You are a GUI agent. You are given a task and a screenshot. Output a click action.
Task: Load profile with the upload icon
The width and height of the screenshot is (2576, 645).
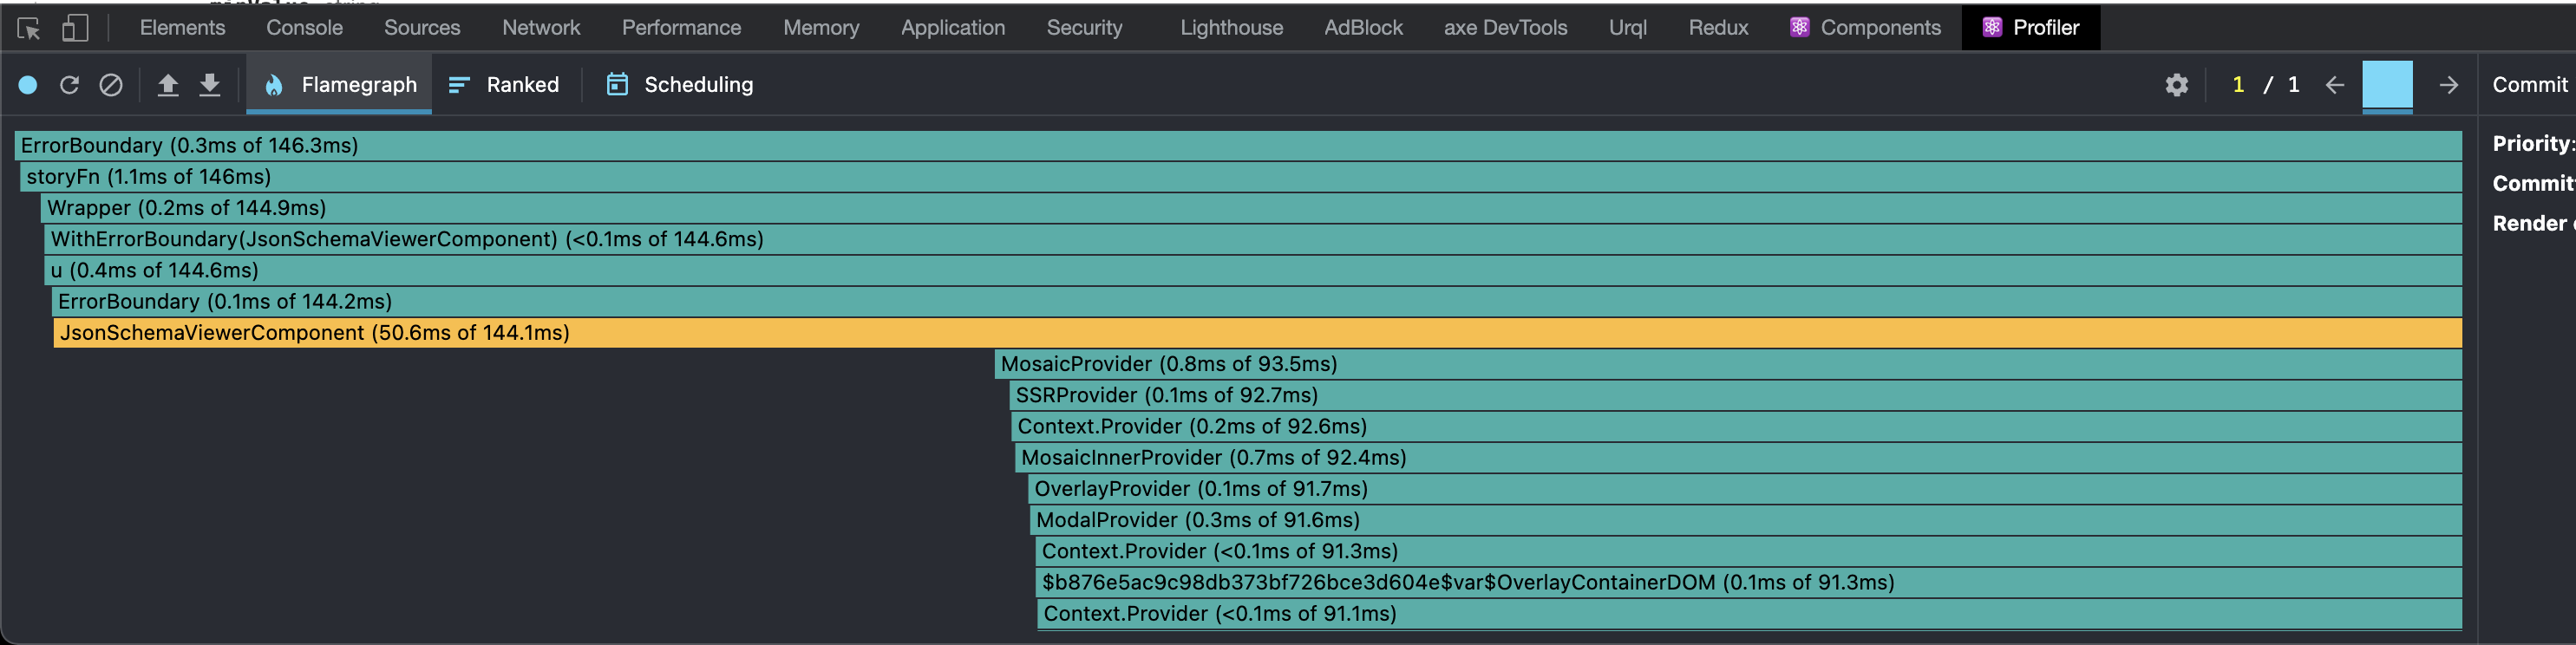coord(168,85)
